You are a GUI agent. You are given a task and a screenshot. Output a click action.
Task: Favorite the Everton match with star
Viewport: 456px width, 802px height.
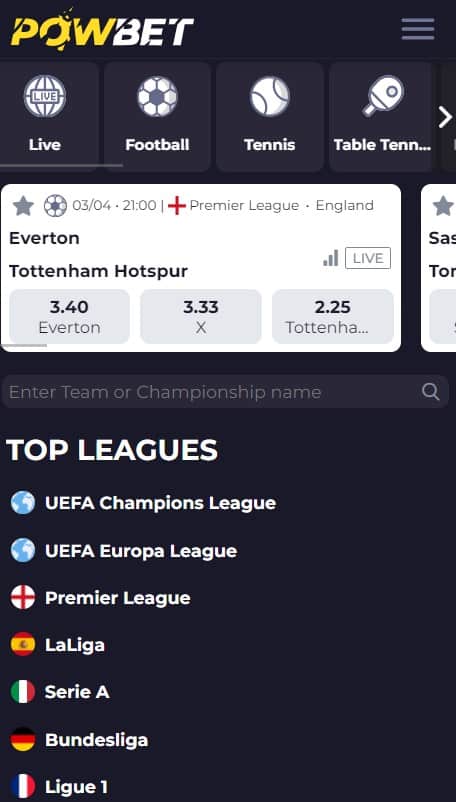[x=23, y=206]
